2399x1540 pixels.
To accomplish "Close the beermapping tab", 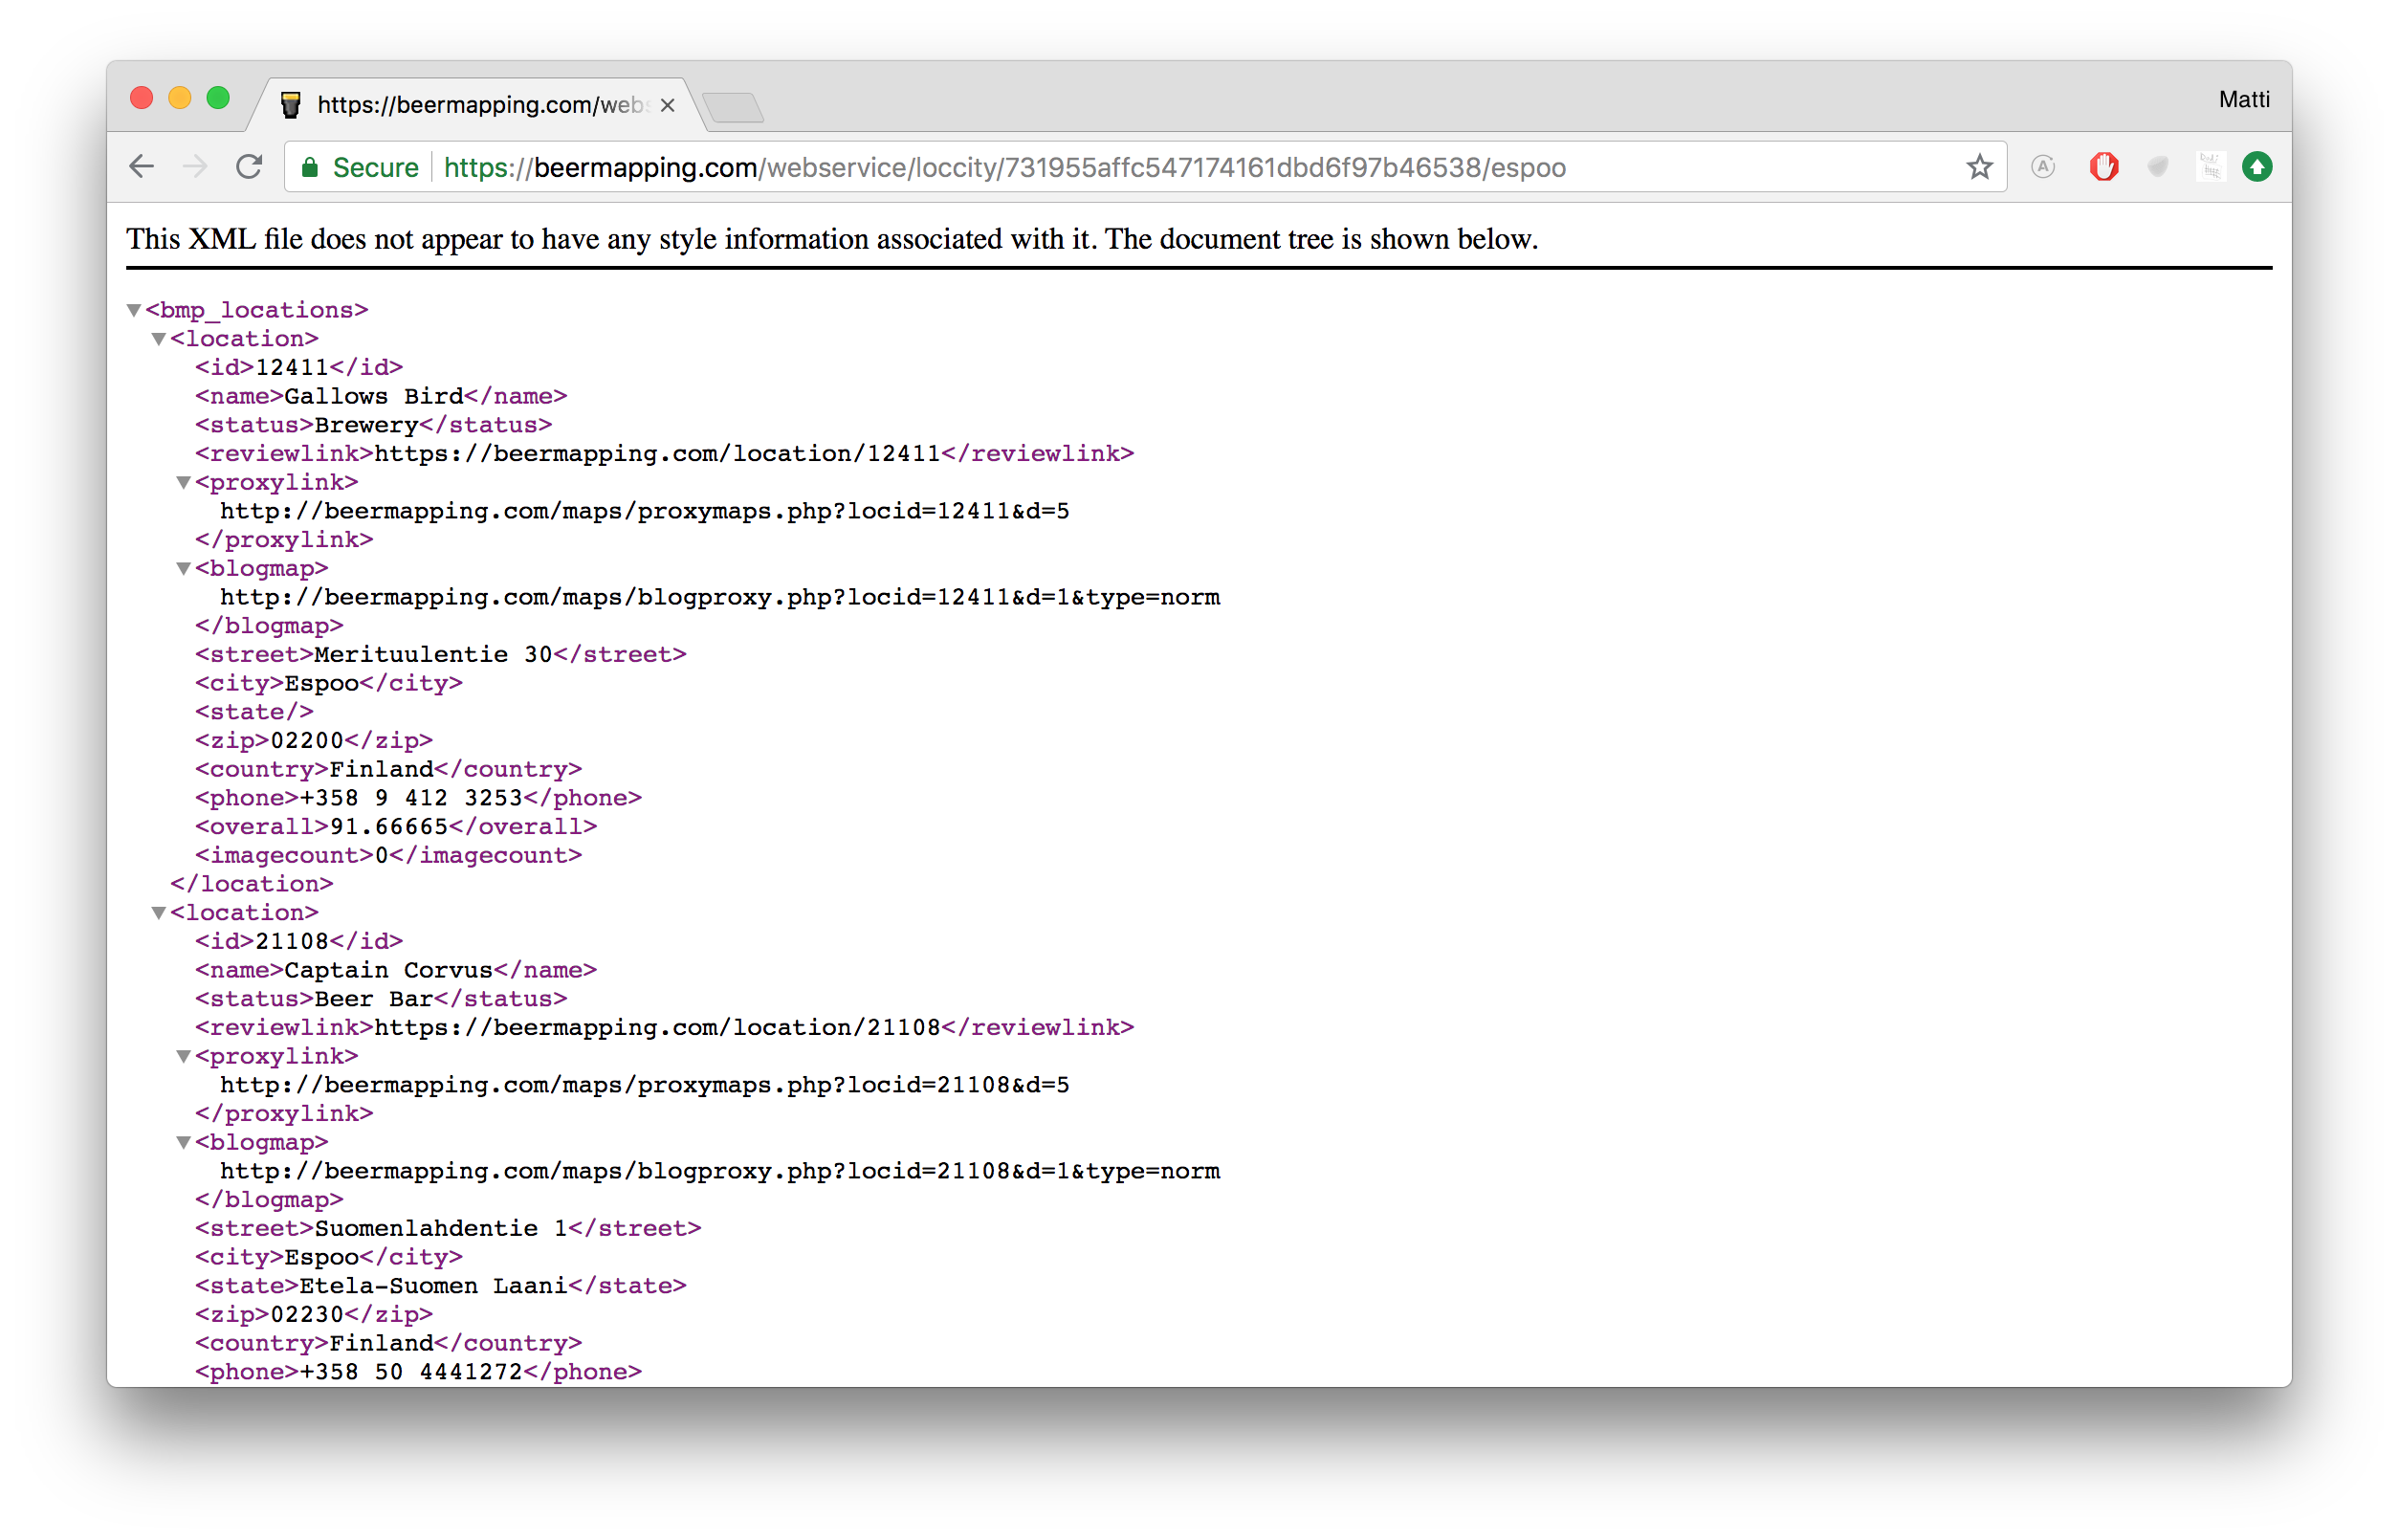I will coord(668,105).
